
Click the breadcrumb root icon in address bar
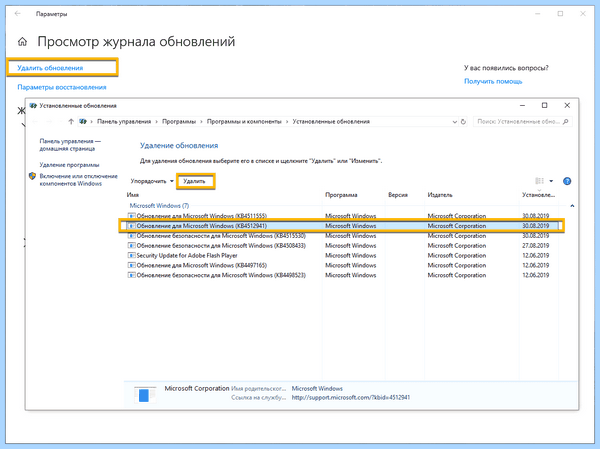point(83,122)
